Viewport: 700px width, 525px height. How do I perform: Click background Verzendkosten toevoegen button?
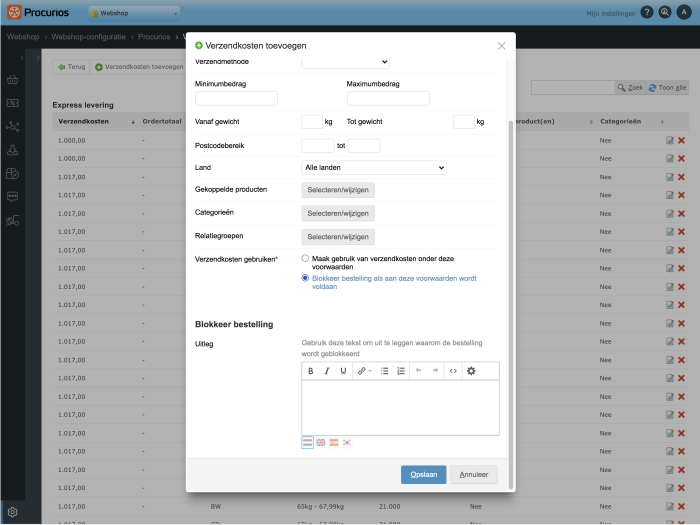(x=139, y=67)
